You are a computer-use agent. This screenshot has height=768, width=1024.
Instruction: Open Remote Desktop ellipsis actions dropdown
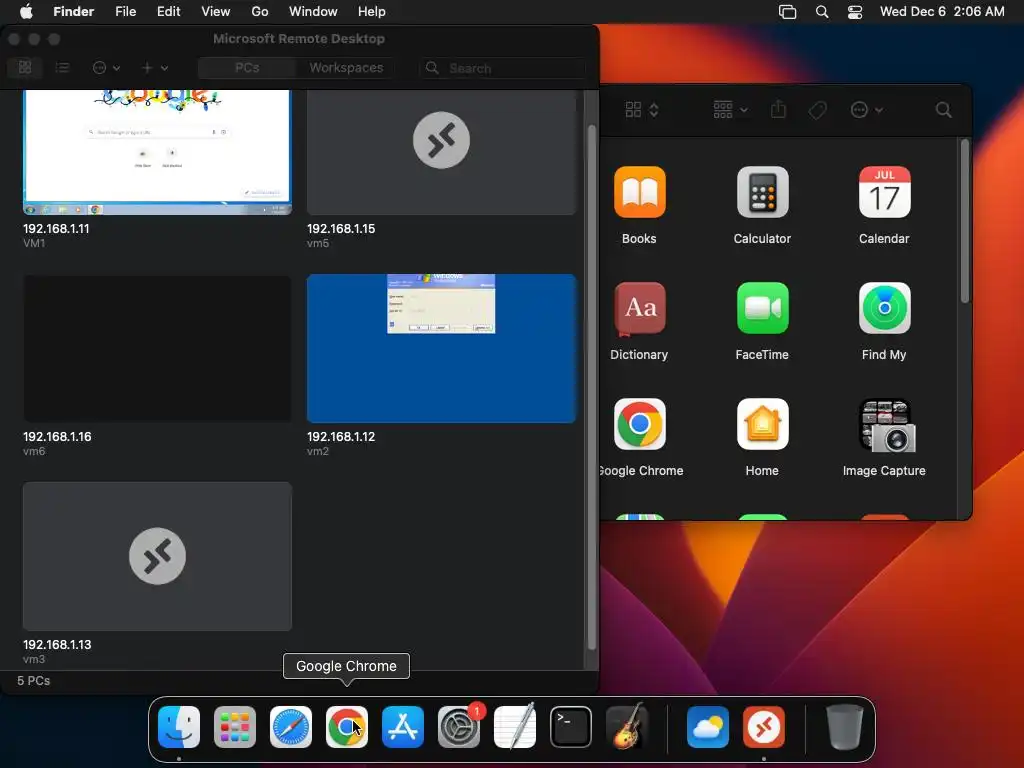(x=106, y=68)
